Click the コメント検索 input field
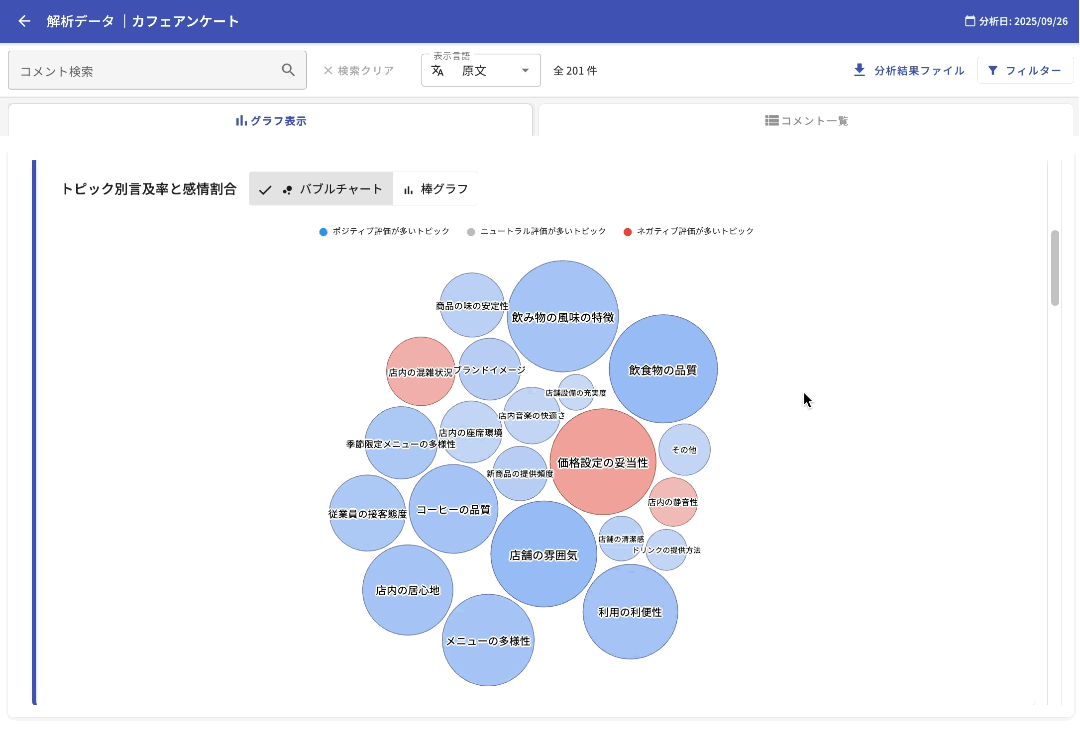 point(145,71)
